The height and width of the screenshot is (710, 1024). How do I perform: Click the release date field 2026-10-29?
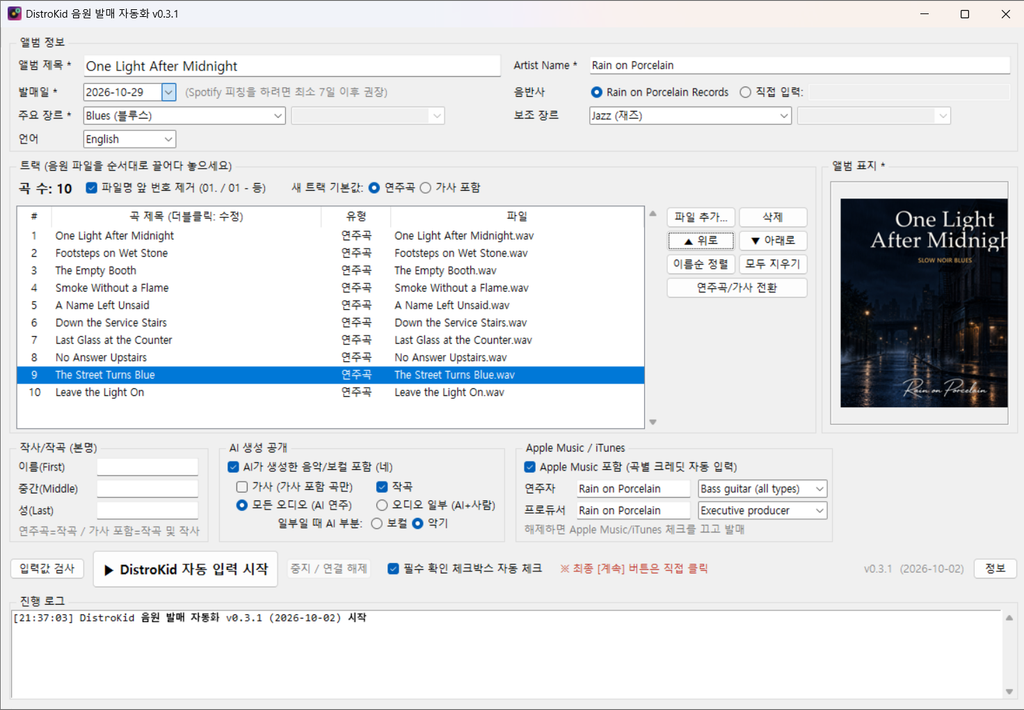click(123, 92)
